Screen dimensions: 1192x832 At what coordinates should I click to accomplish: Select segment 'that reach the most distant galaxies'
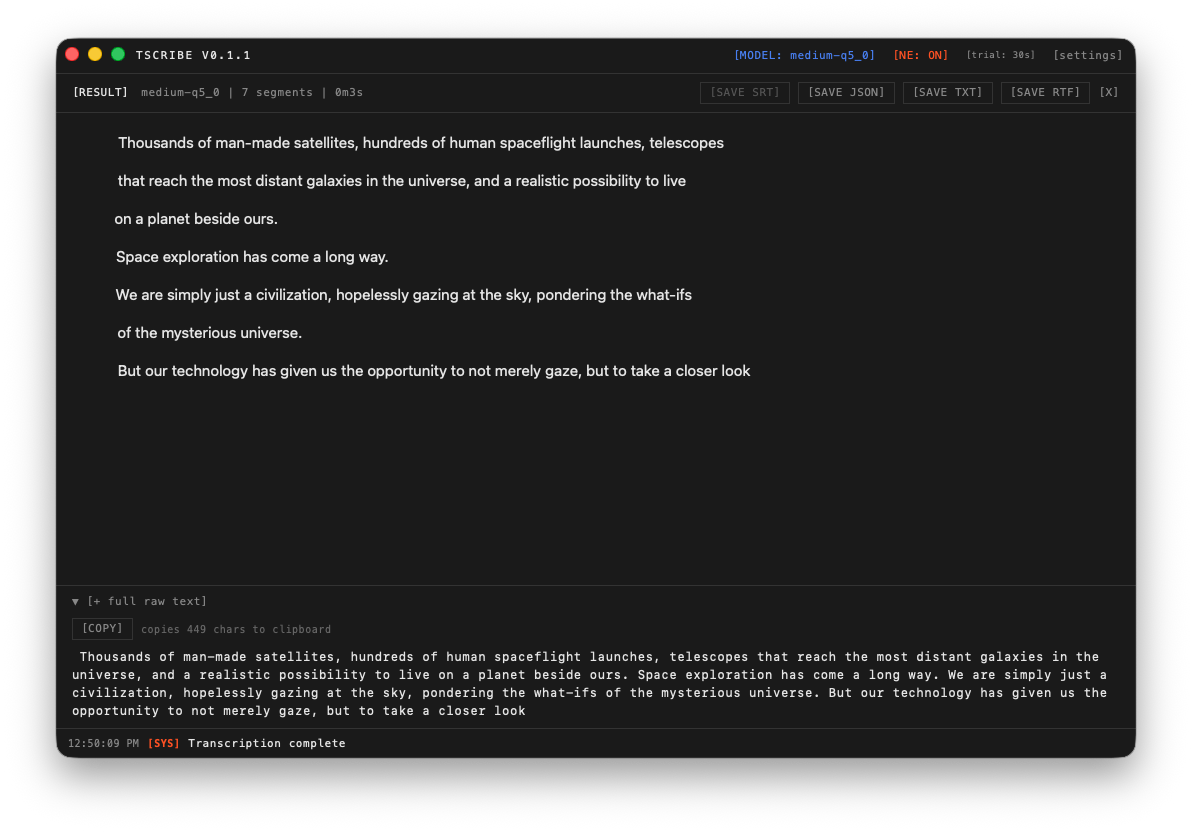click(401, 181)
